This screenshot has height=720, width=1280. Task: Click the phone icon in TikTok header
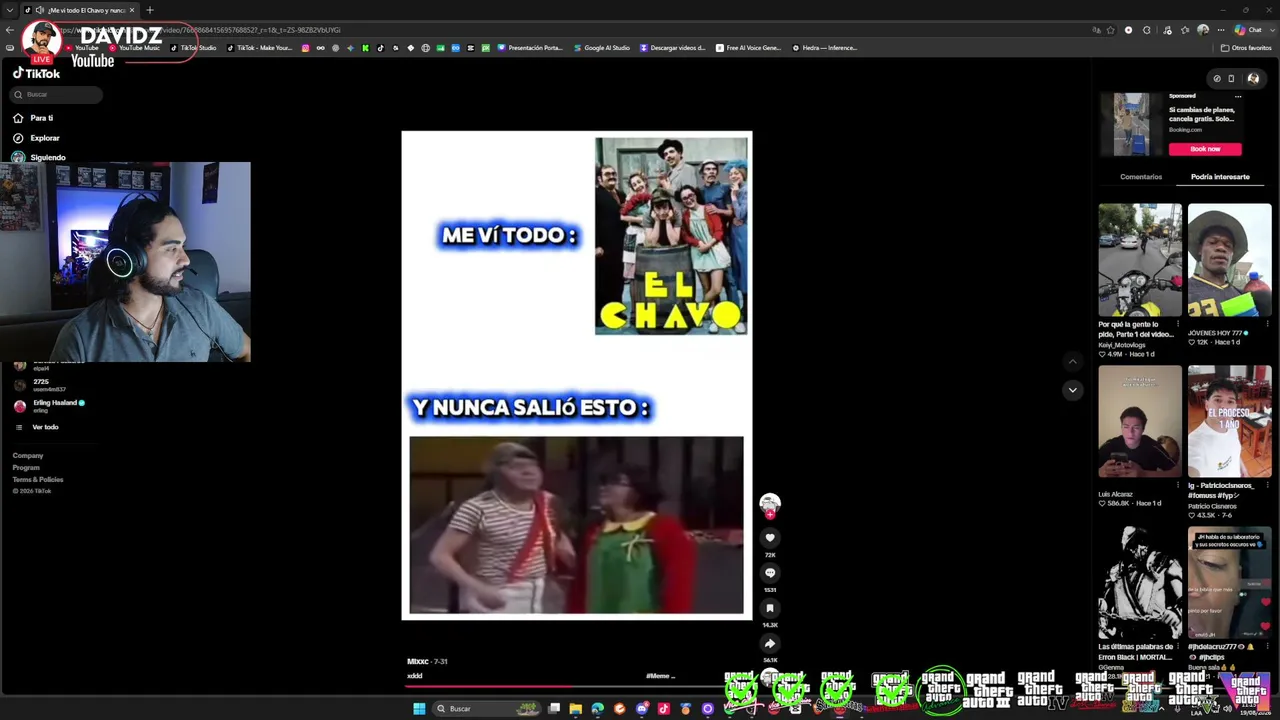pos(1231,78)
